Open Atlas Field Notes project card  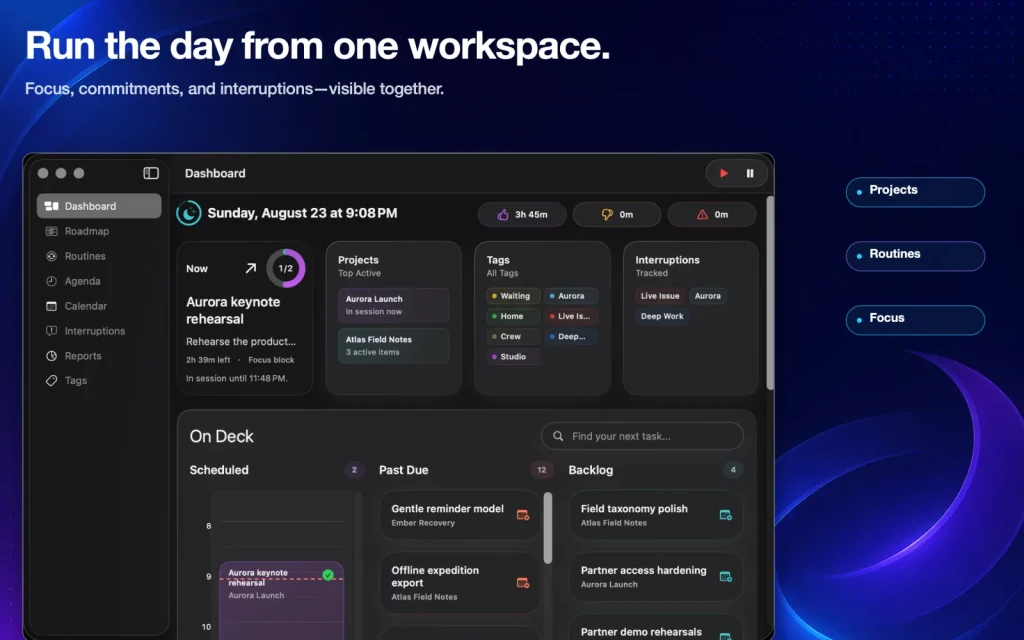(393, 345)
